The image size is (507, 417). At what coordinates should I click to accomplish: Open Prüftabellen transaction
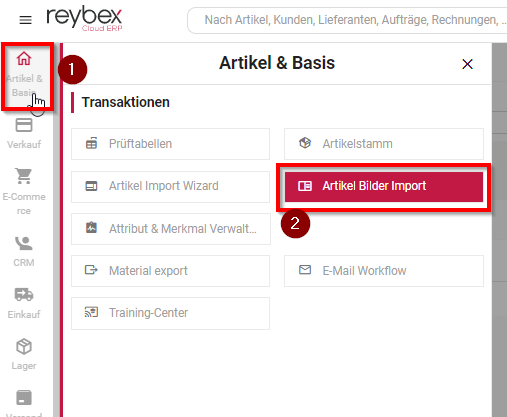click(x=170, y=144)
